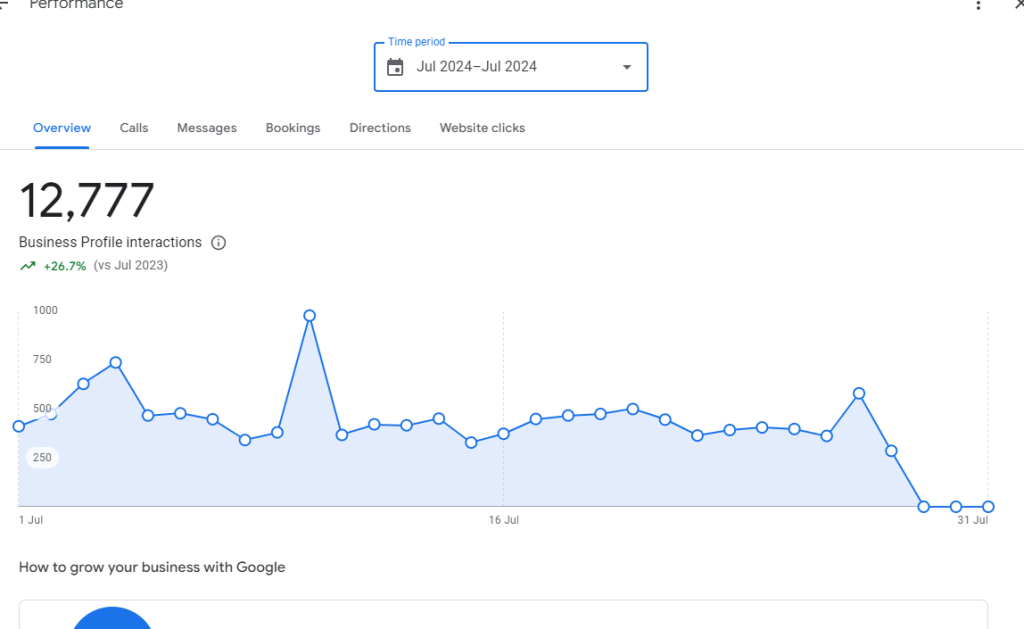Click the 16 Jul x-axis label
1024x629 pixels.
[x=504, y=520]
